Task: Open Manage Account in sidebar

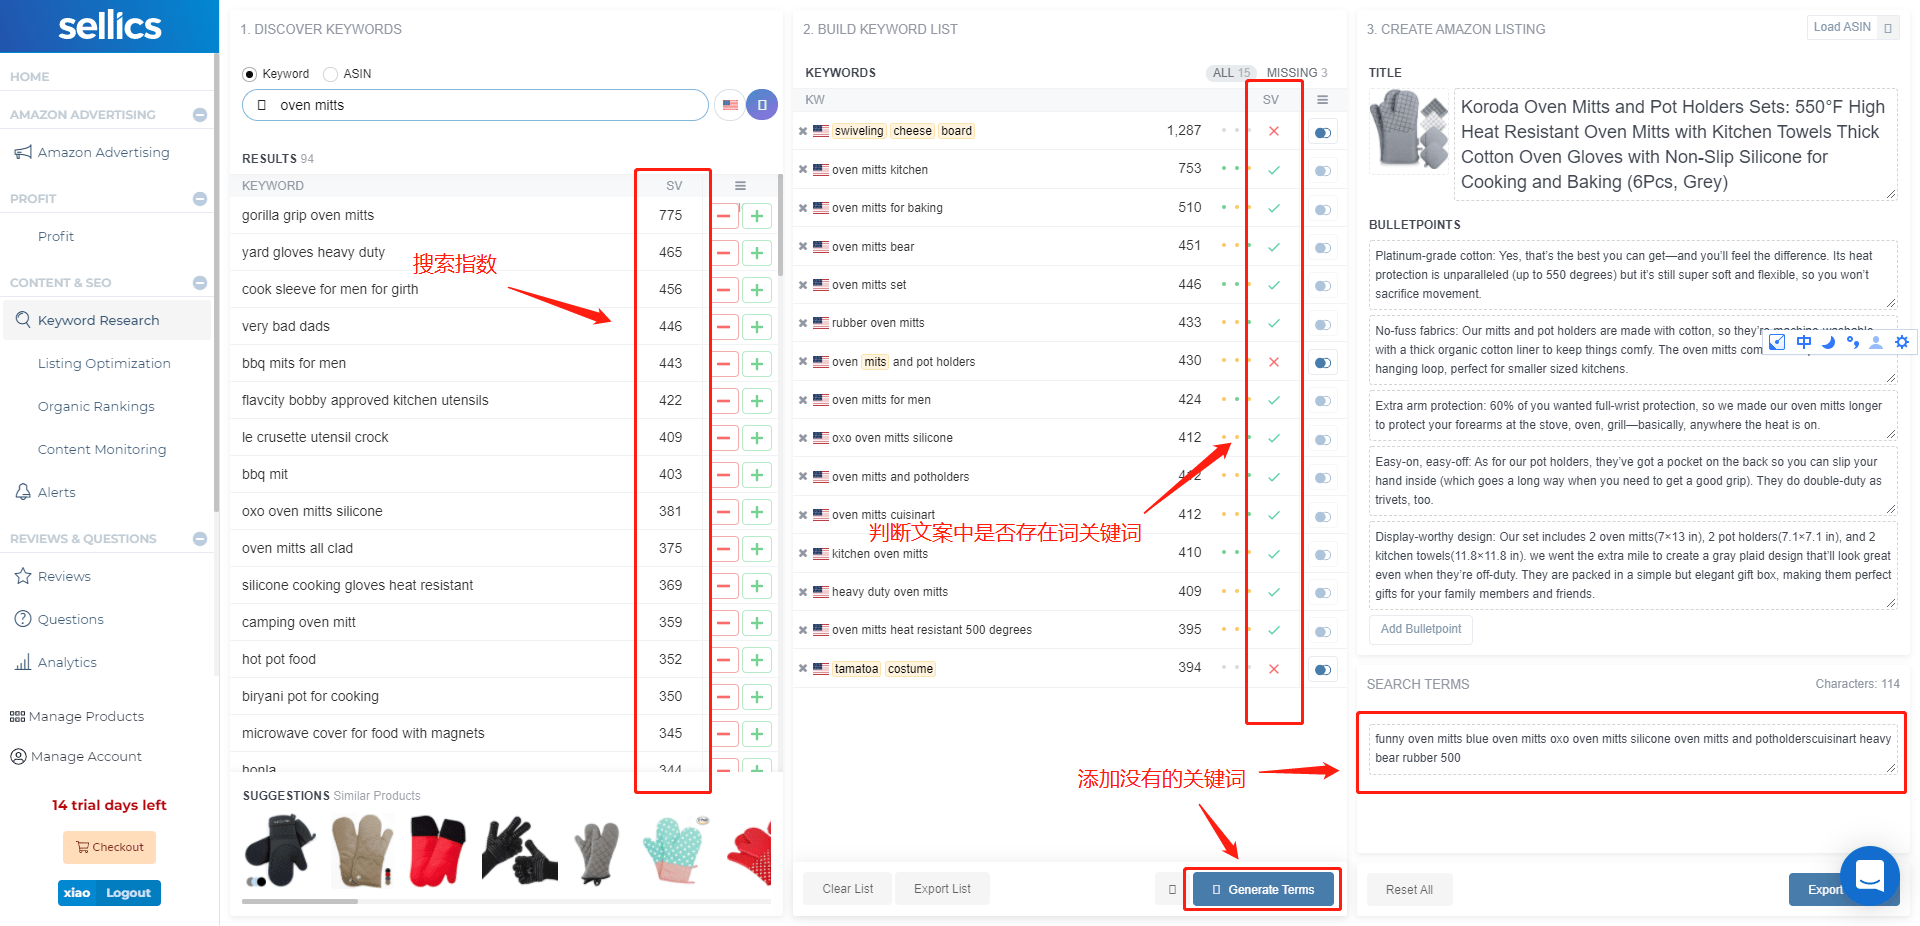Action: pyautogui.click(x=76, y=756)
